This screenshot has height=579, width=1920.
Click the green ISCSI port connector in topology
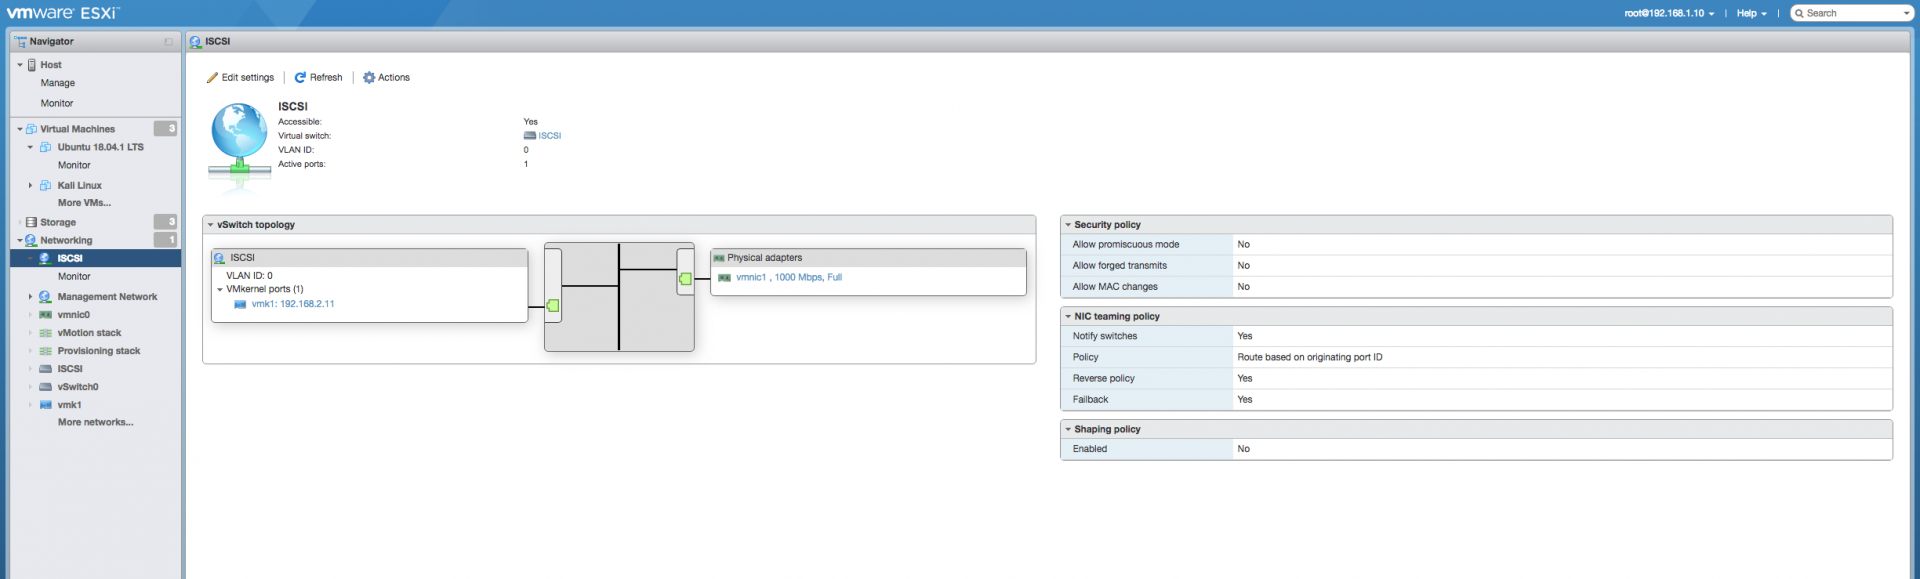[553, 306]
